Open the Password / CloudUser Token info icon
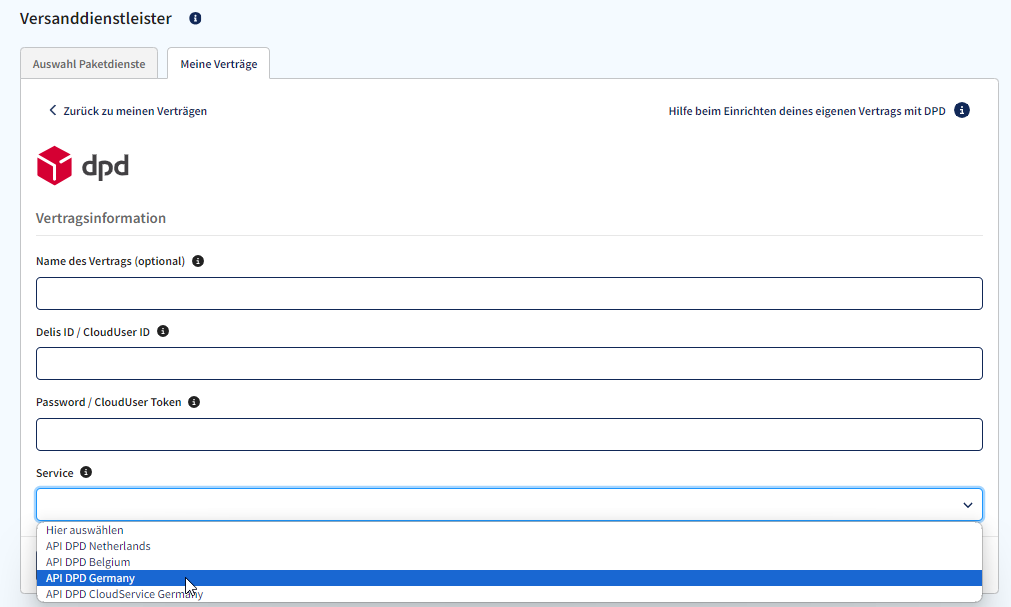The height and width of the screenshot is (607, 1011). click(x=193, y=401)
